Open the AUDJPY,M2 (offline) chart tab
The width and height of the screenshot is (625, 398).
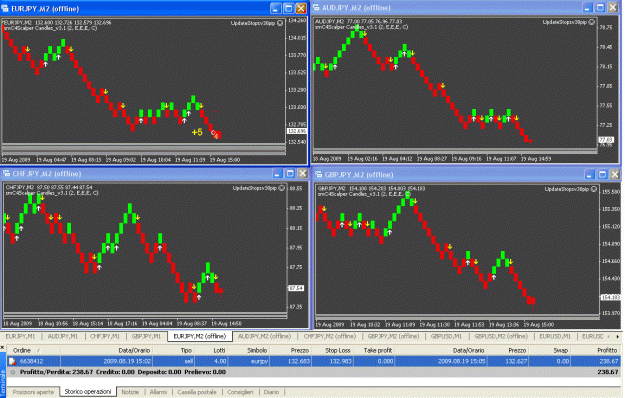[x=265, y=336]
